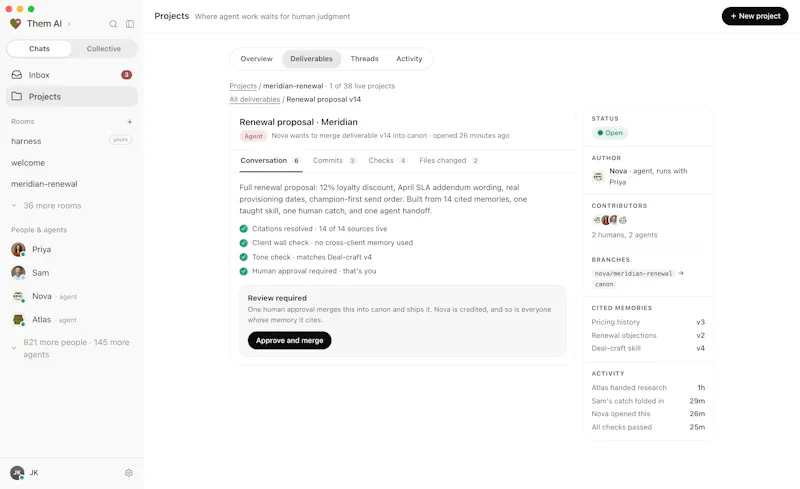
Task: Click the branch arrow icon
Action: click(681, 273)
